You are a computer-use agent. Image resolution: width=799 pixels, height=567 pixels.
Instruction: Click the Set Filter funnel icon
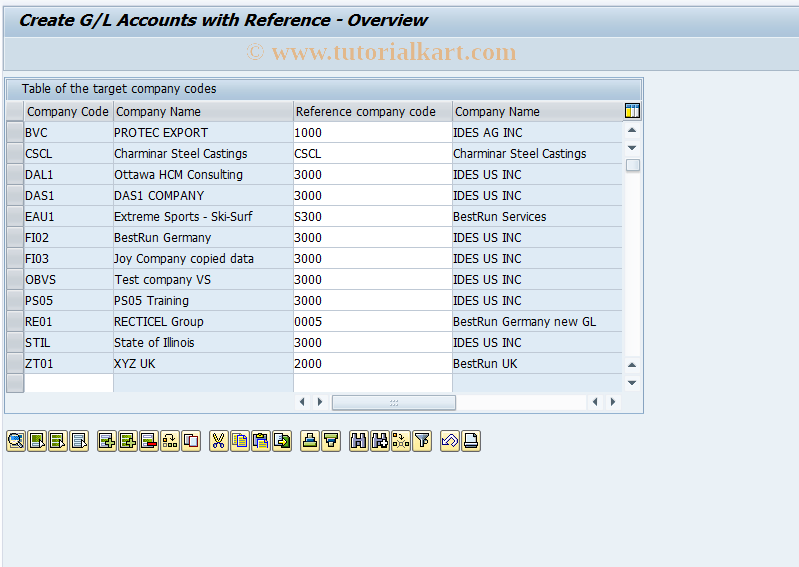422,441
